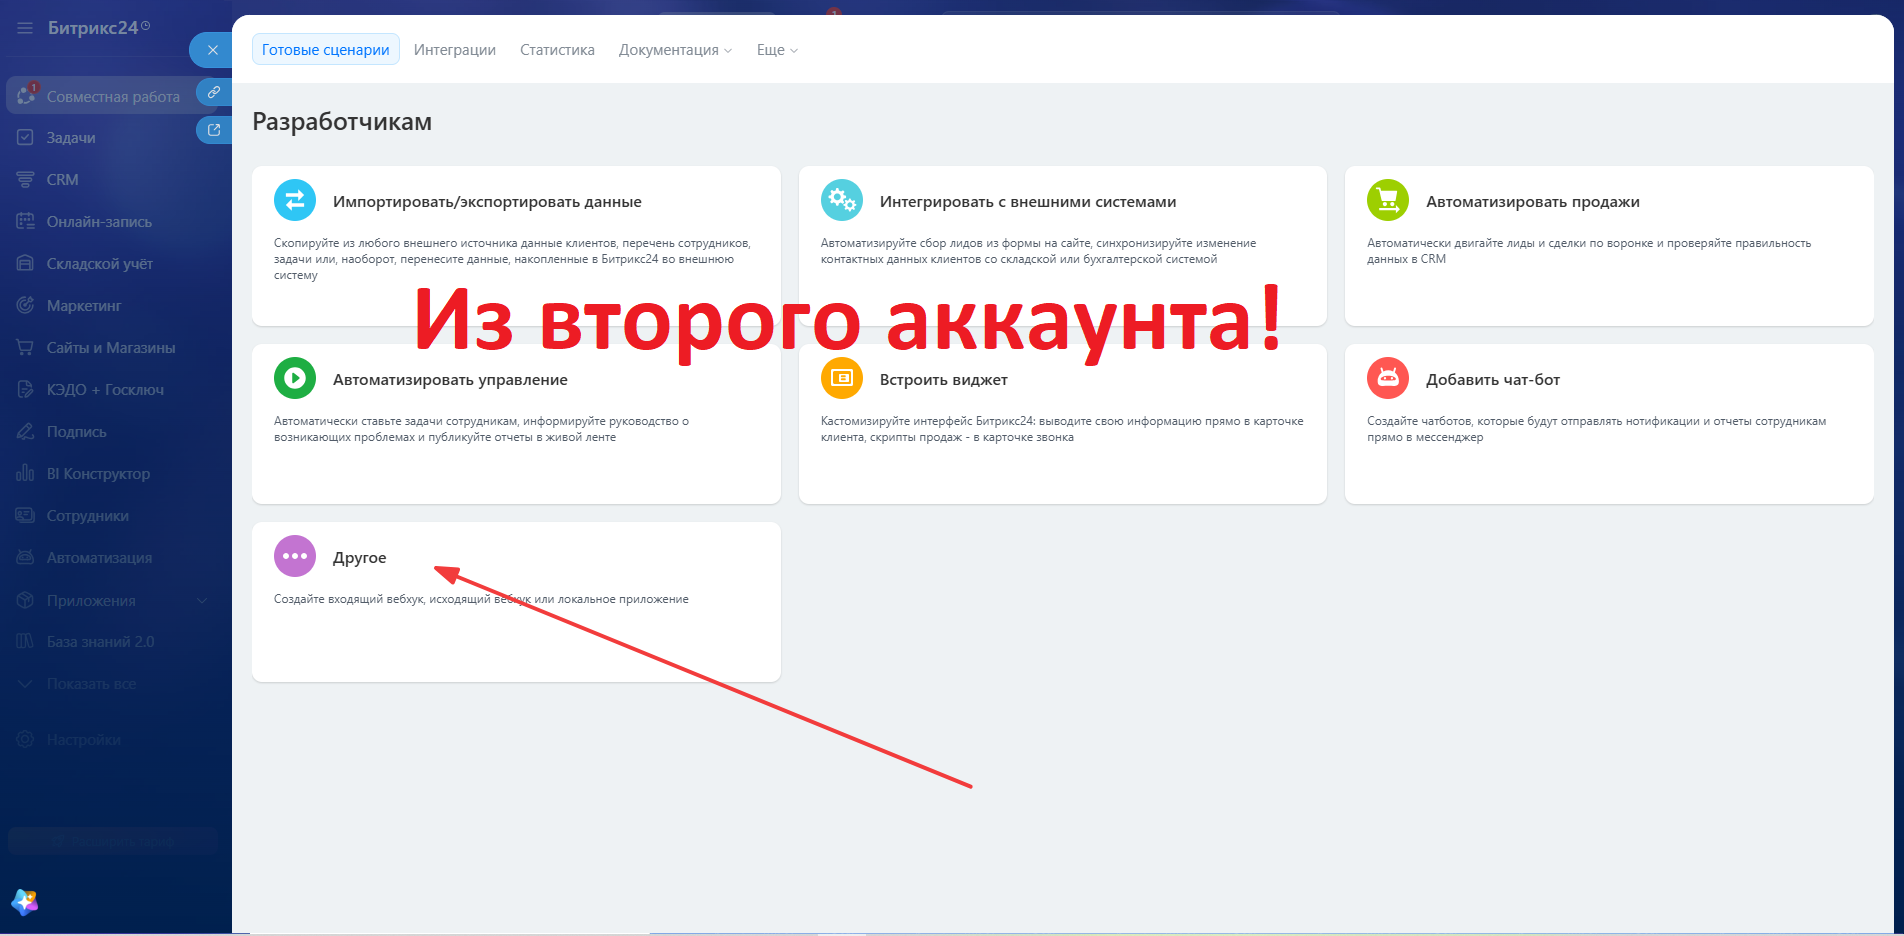Click the Задачи checkbox icon in sidebar

pyautogui.click(x=26, y=138)
